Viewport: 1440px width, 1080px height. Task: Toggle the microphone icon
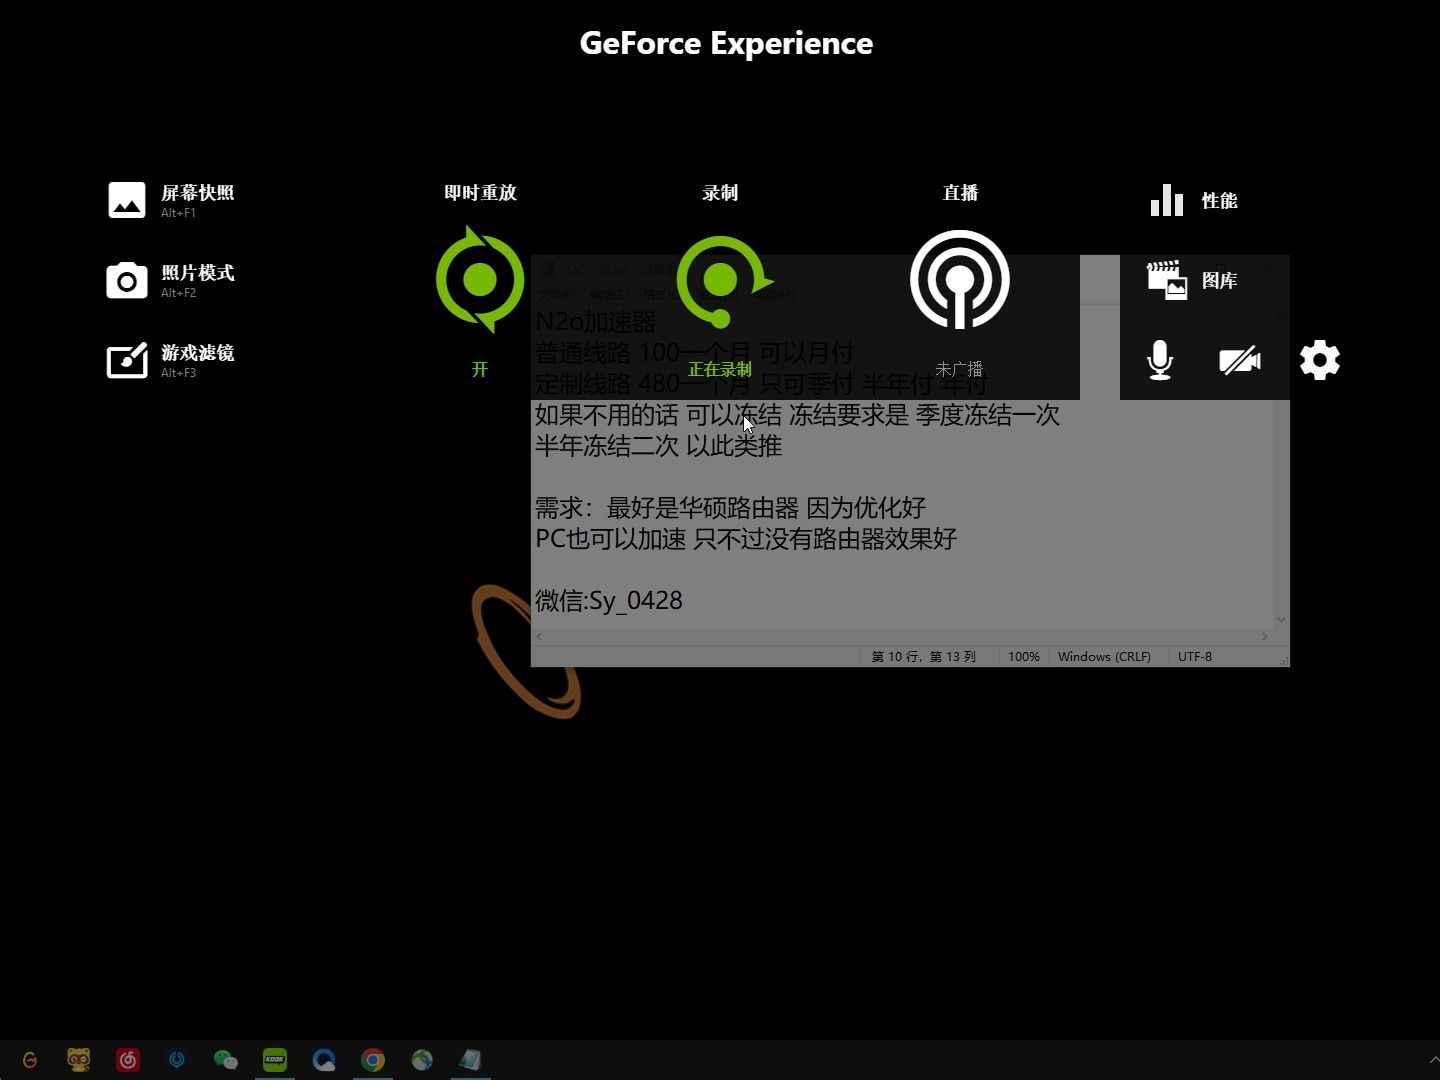click(x=1160, y=360)
